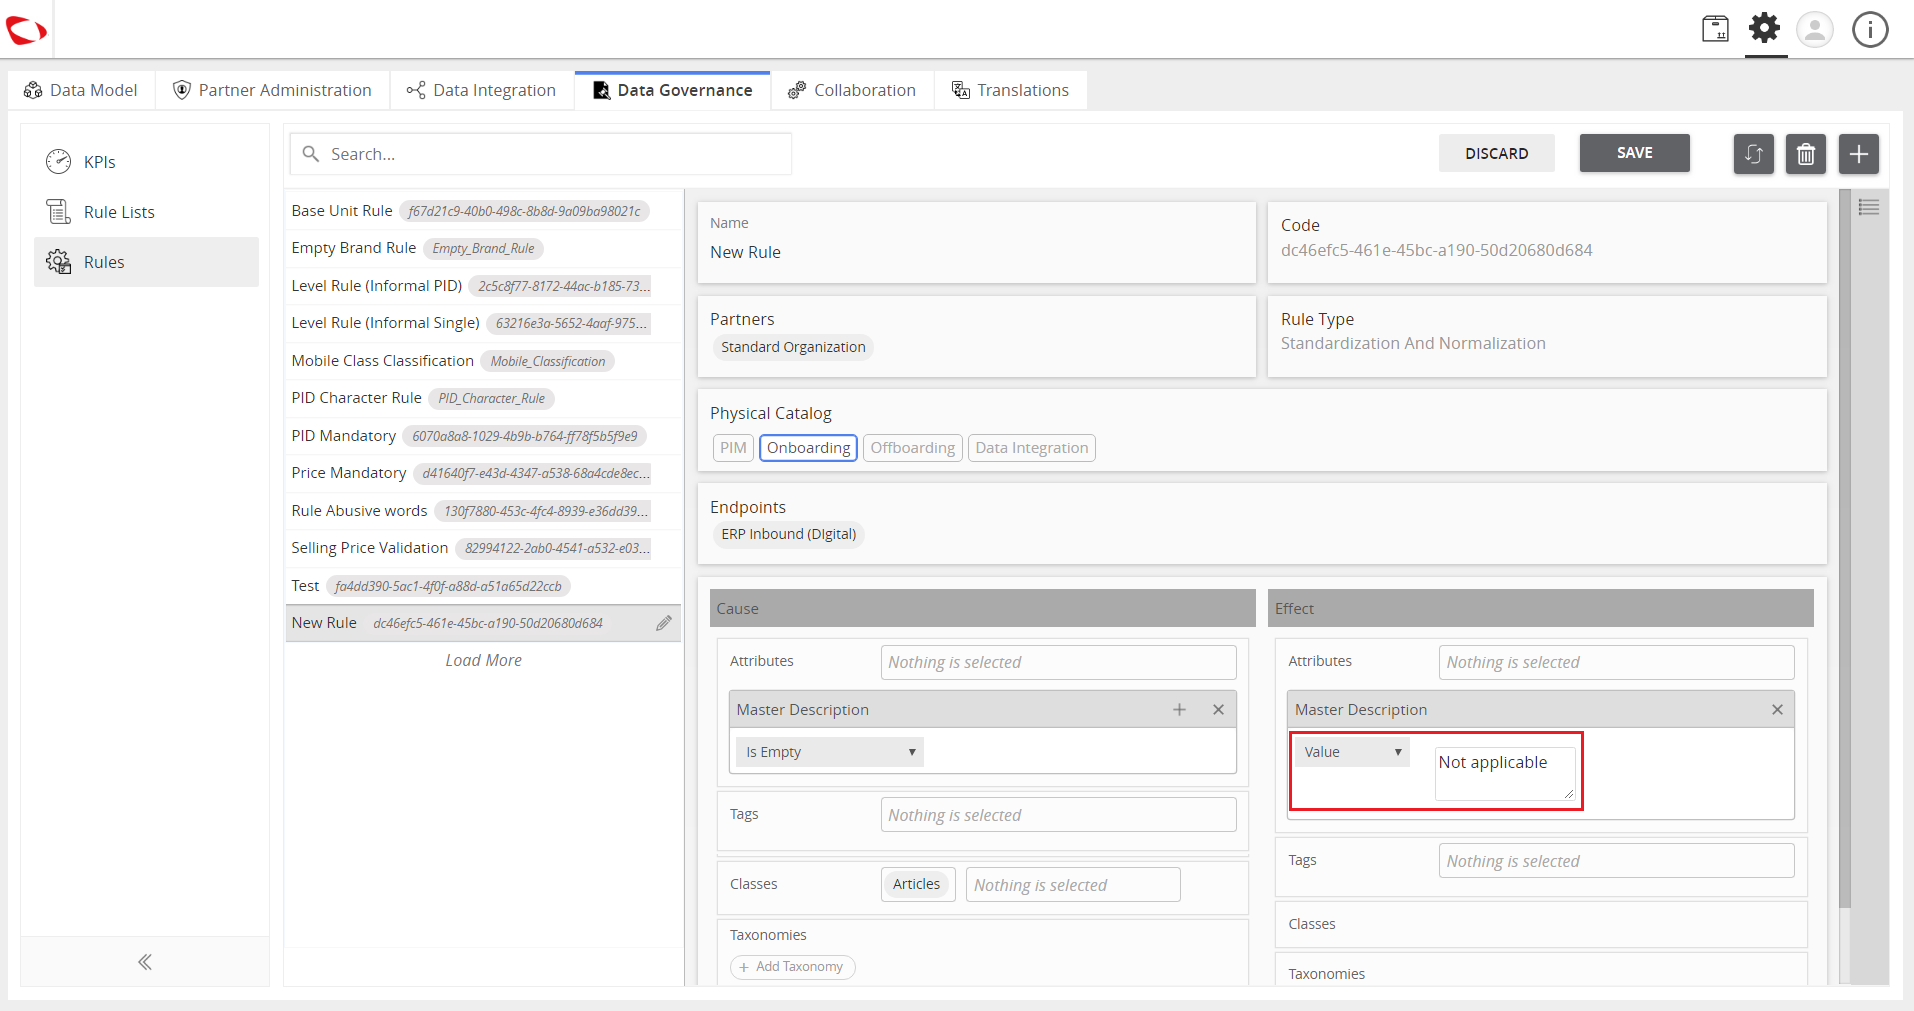Select Selling Price Validation rule
The width and height of the screenshot is (1914, 1011).
pos(483,548)
